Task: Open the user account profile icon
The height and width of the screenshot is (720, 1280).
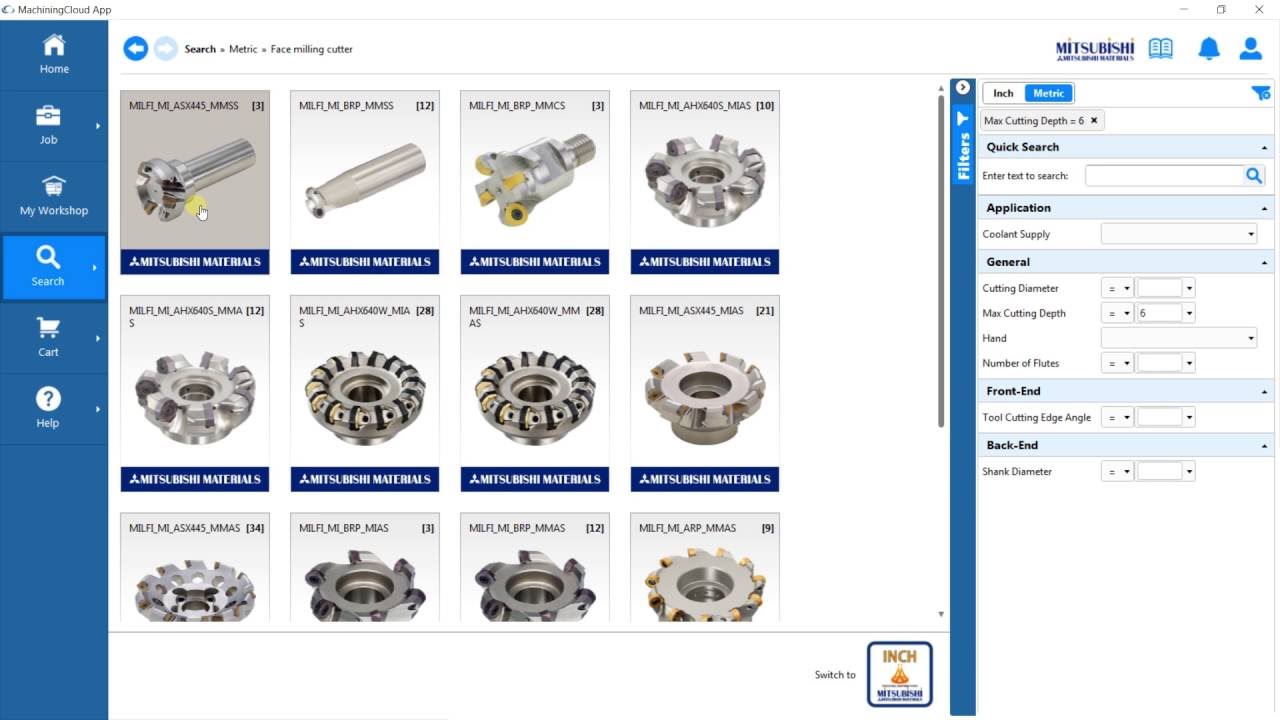Action: coord(1250,49)
